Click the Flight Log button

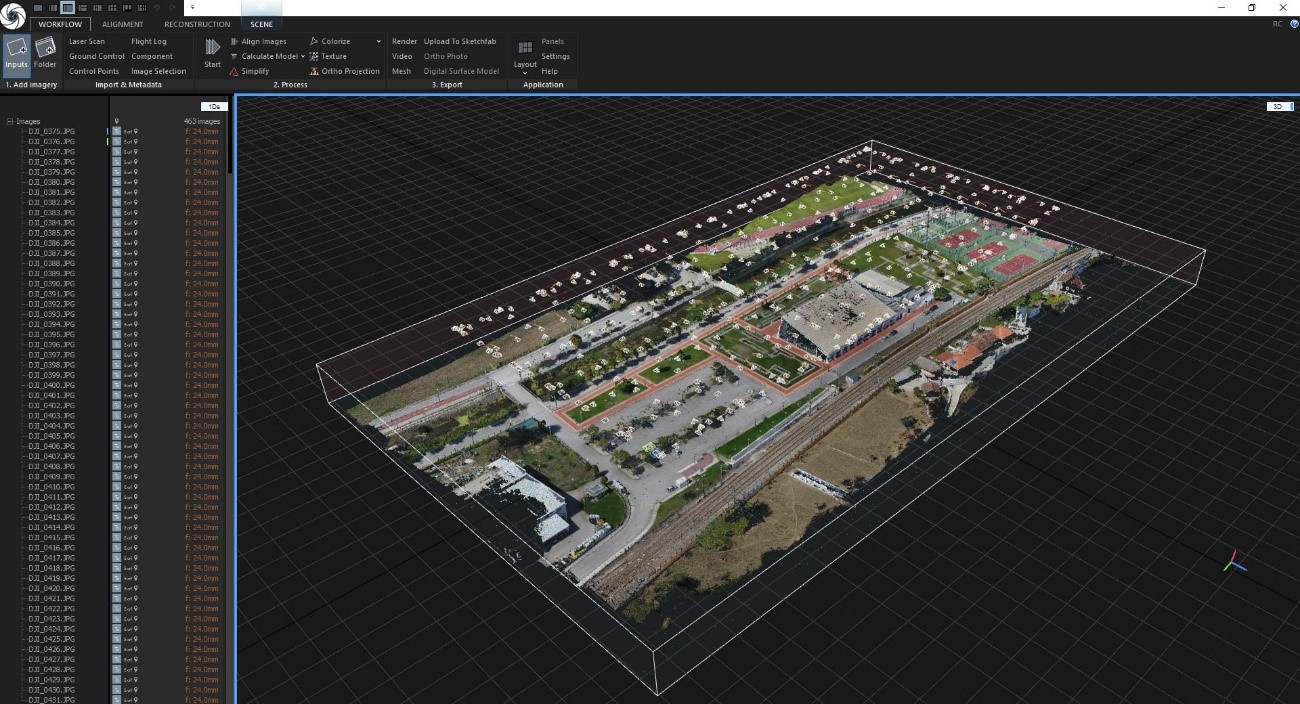[149, 42]
